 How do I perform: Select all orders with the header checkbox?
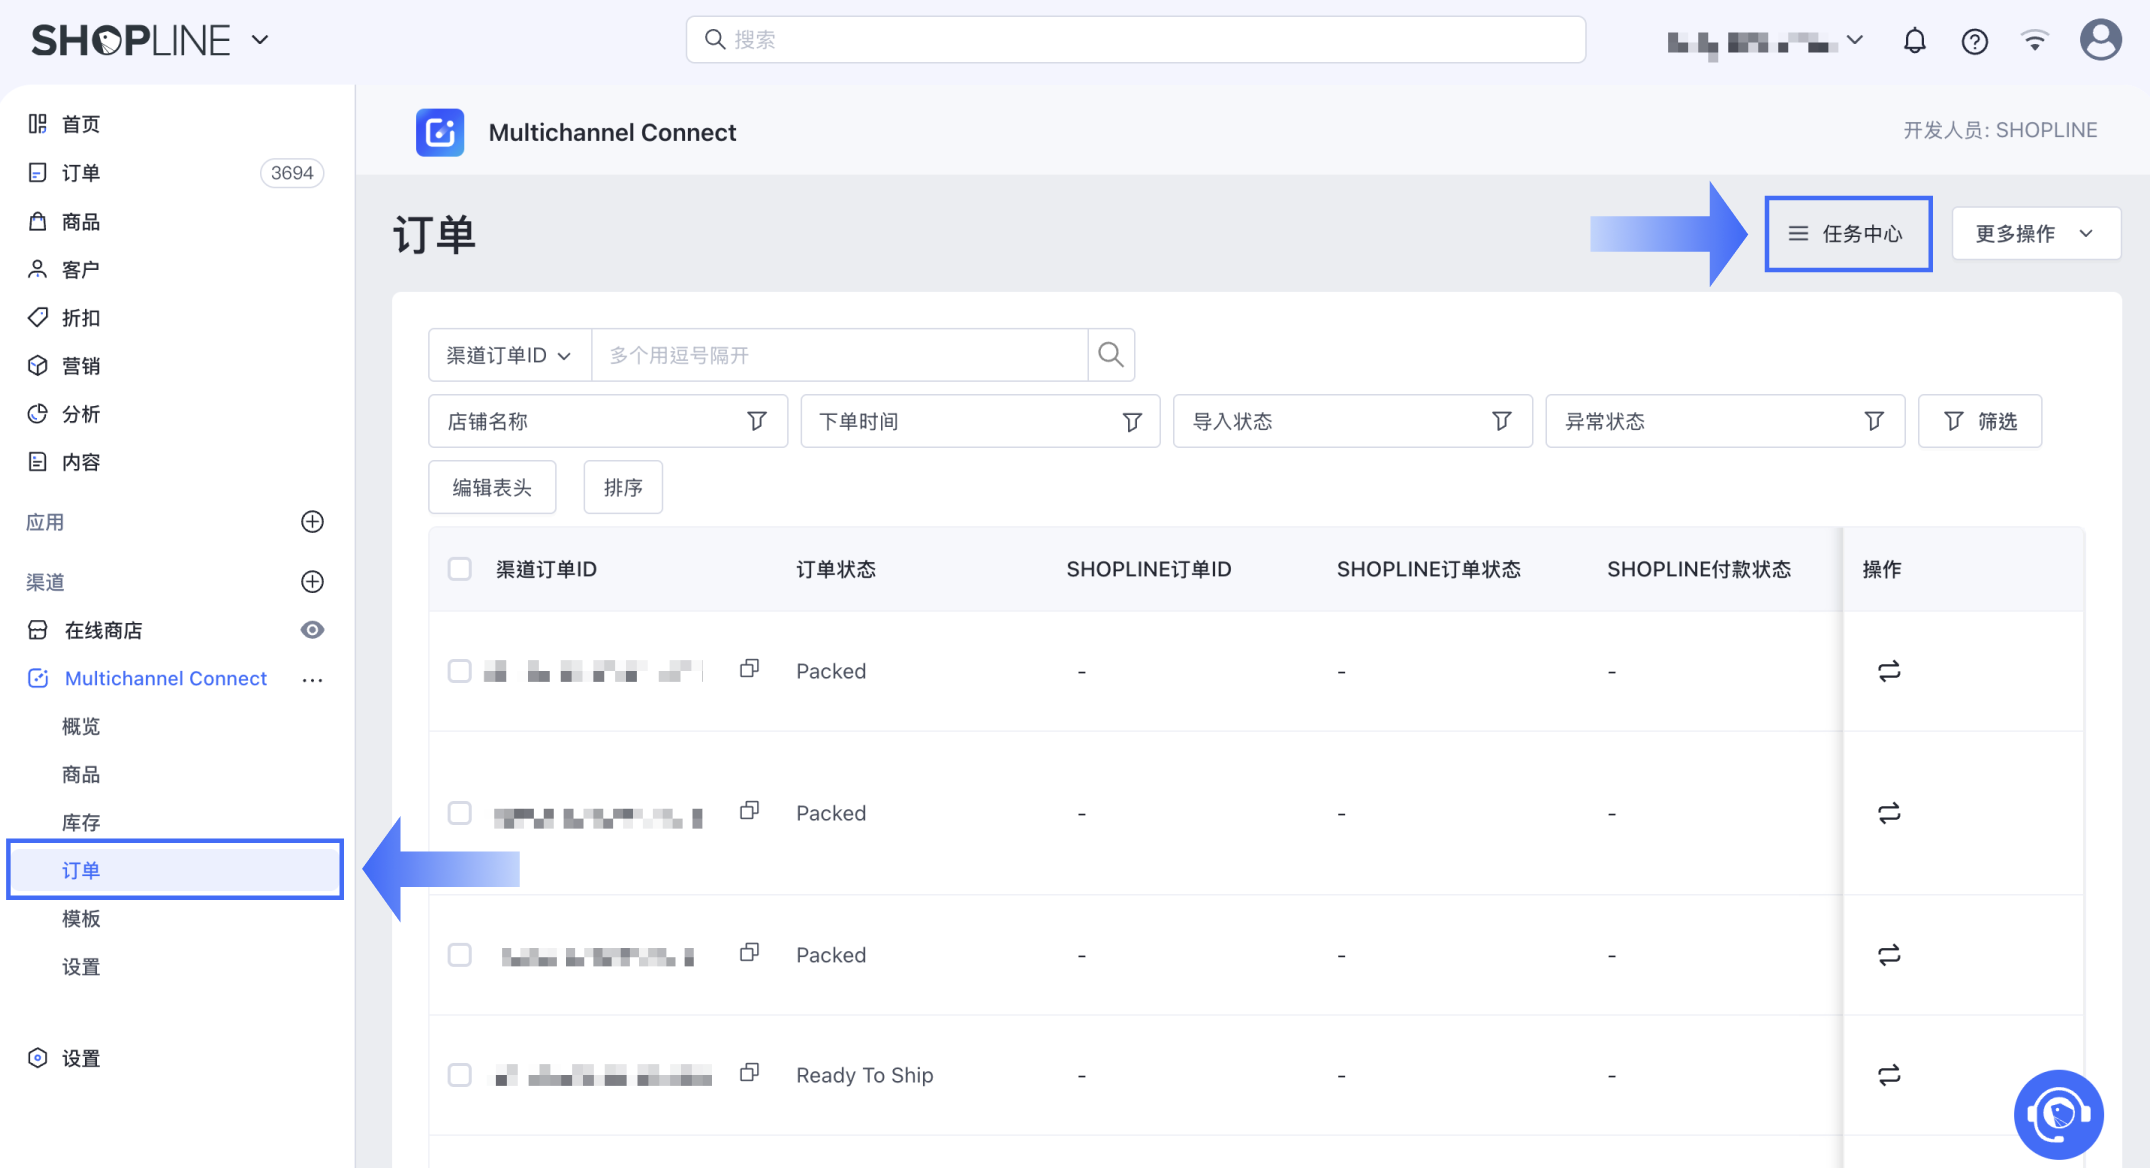[x=460, y=568]
